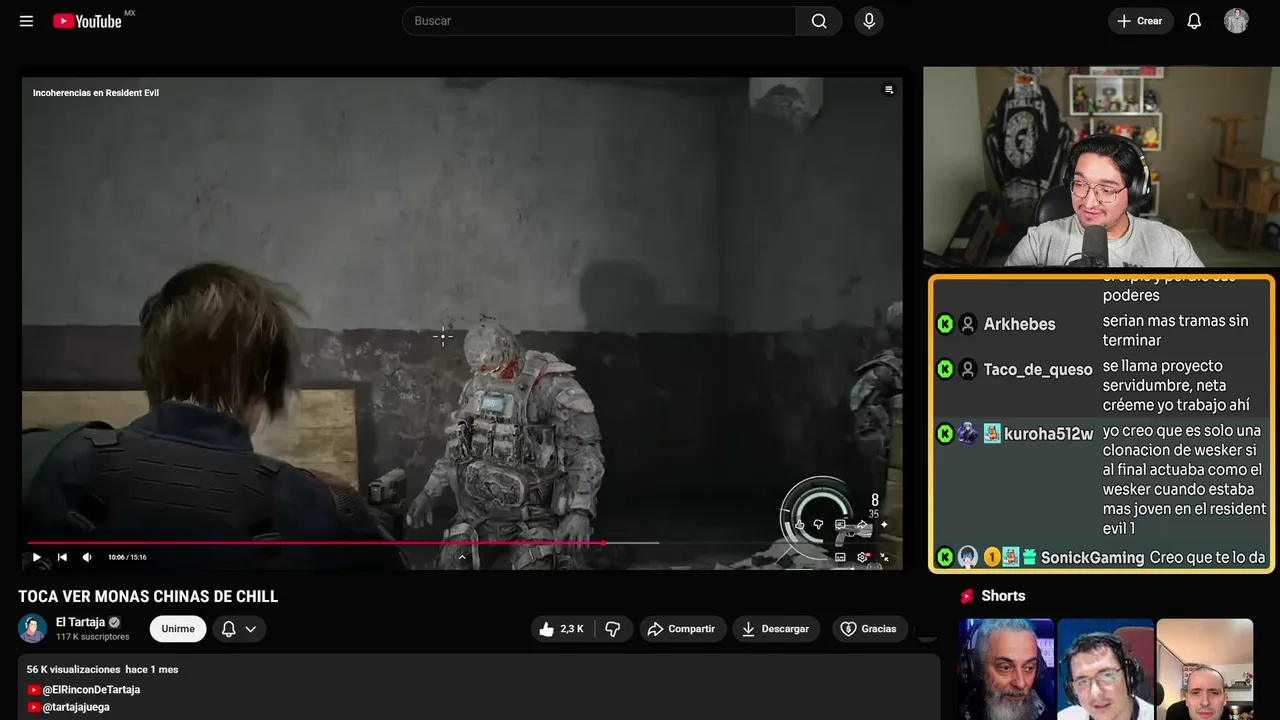Viewport: 1280px width, 720px height.
Task: Click the 10:06 / 15:16 time display
Action: coord(127,557)
